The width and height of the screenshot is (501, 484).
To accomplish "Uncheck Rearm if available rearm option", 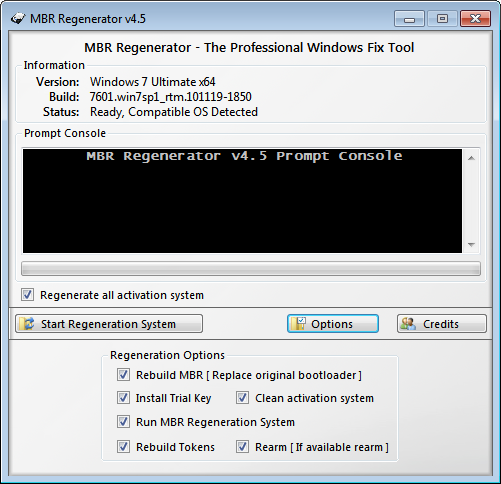I will [242, 447].
